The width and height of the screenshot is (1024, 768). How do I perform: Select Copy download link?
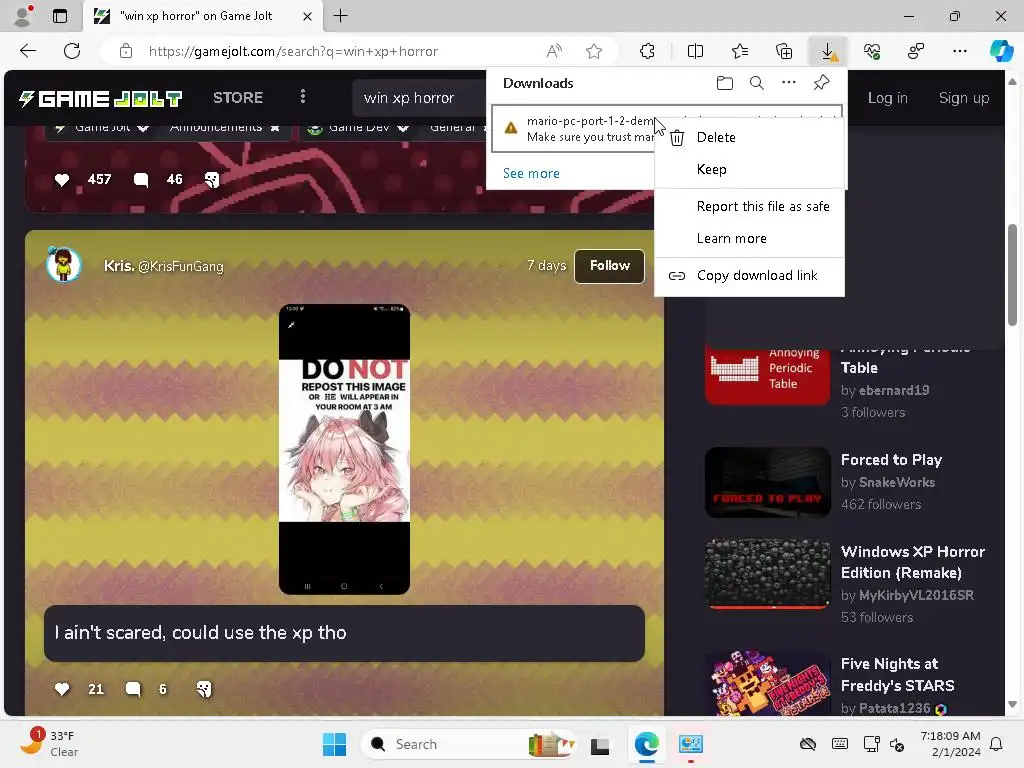pos(749,276)
